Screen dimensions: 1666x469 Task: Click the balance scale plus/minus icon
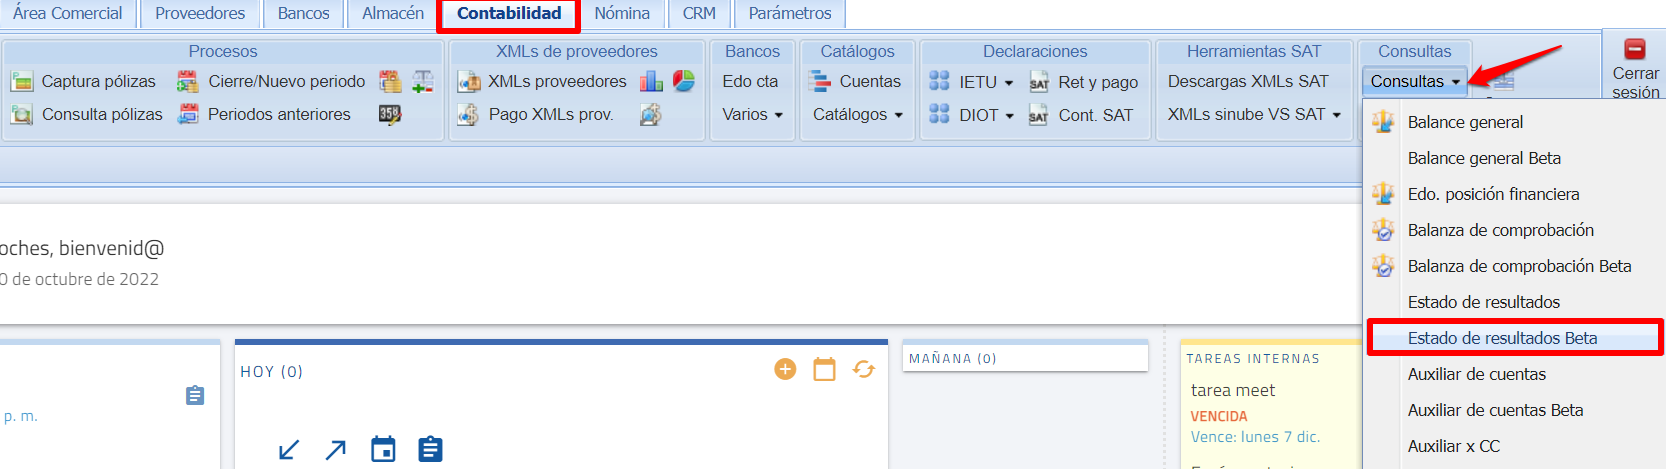[x=423, y=81]
